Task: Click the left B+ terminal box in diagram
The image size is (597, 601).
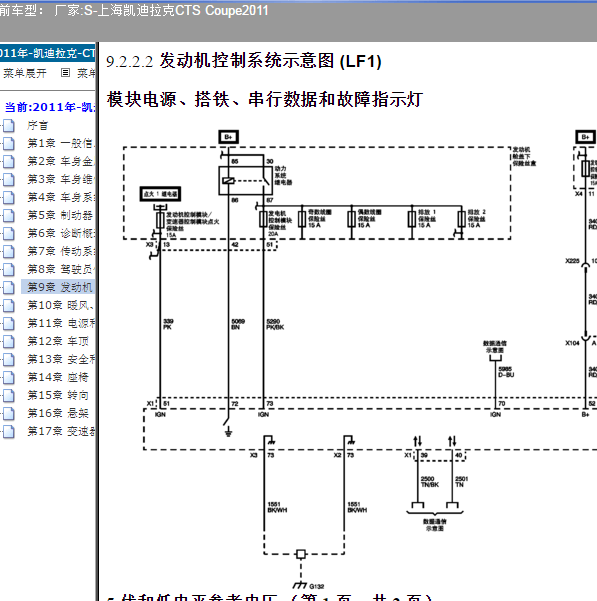Action: point(228,137)
